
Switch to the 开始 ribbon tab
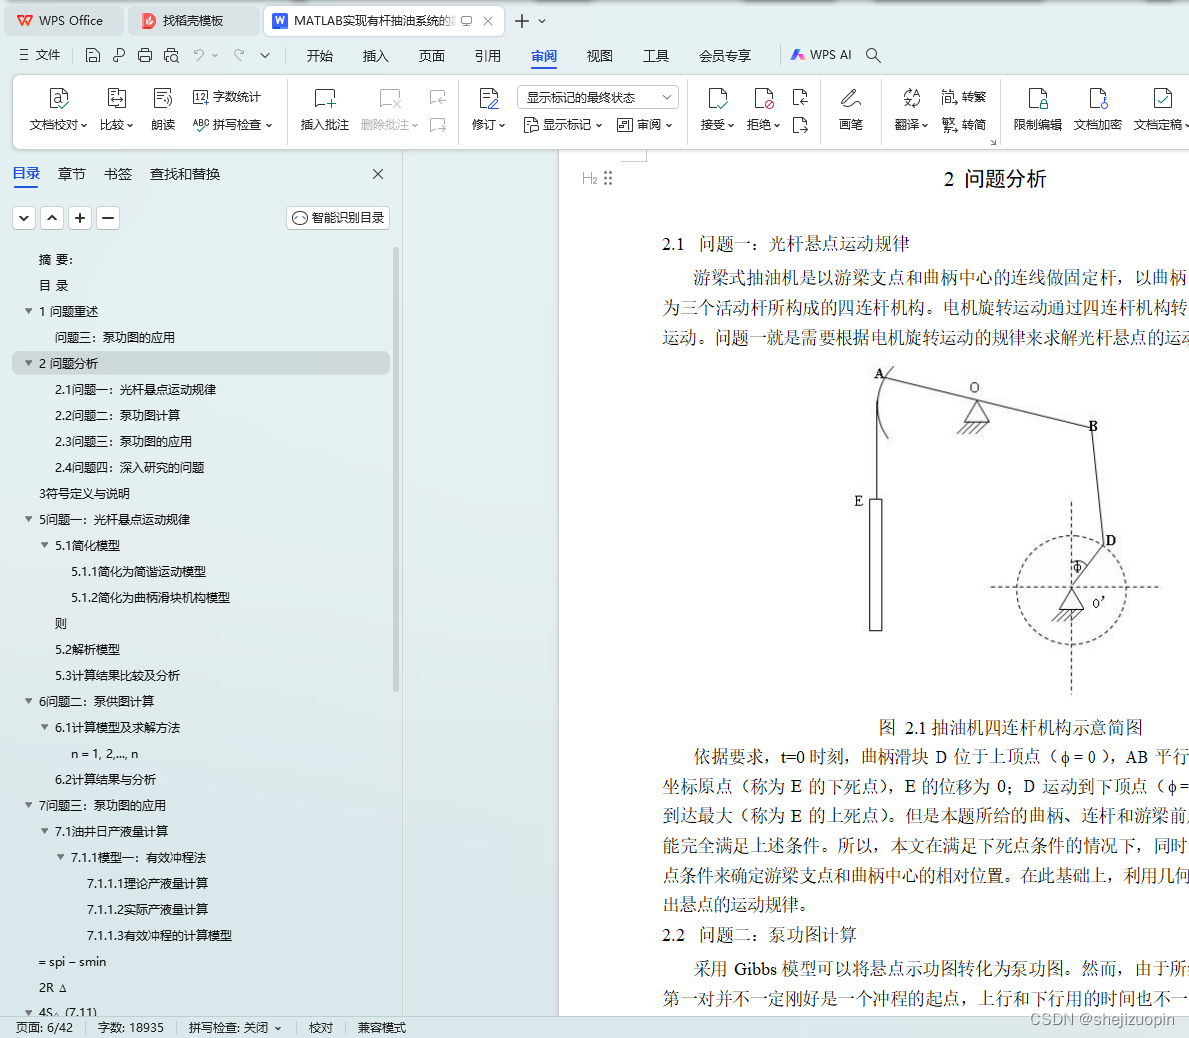click(320, 55)
